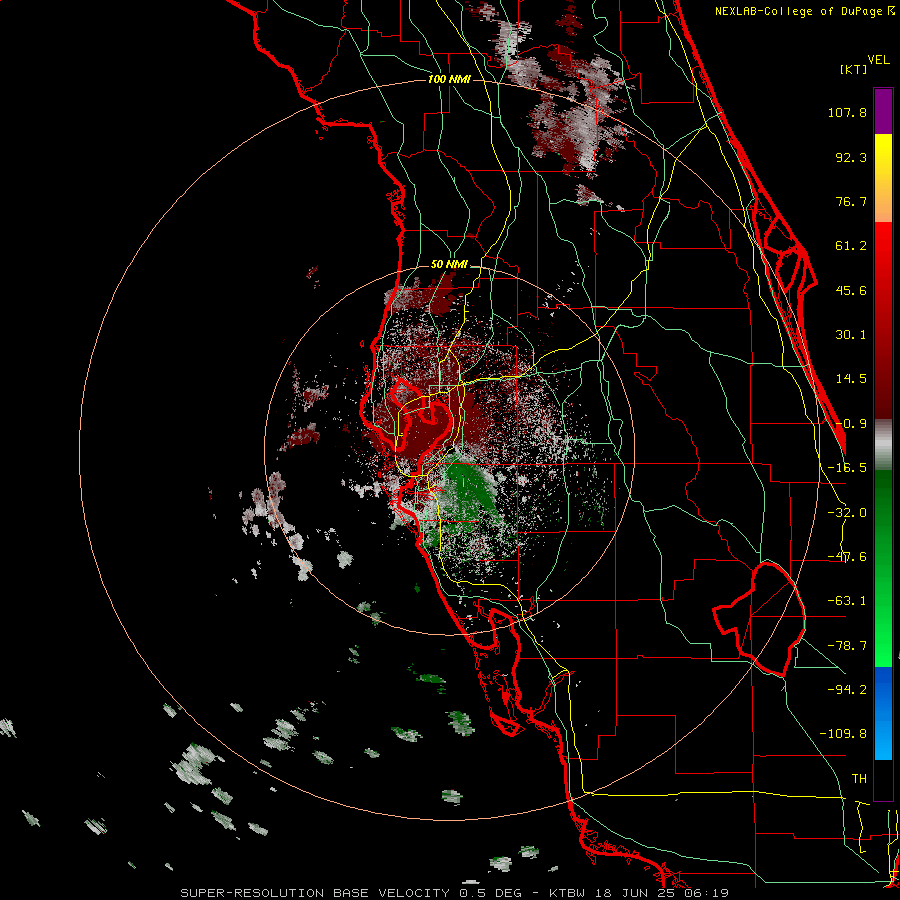Select the -32.0 scale value
Screen dimensions: 900x900
pos(847,513)
